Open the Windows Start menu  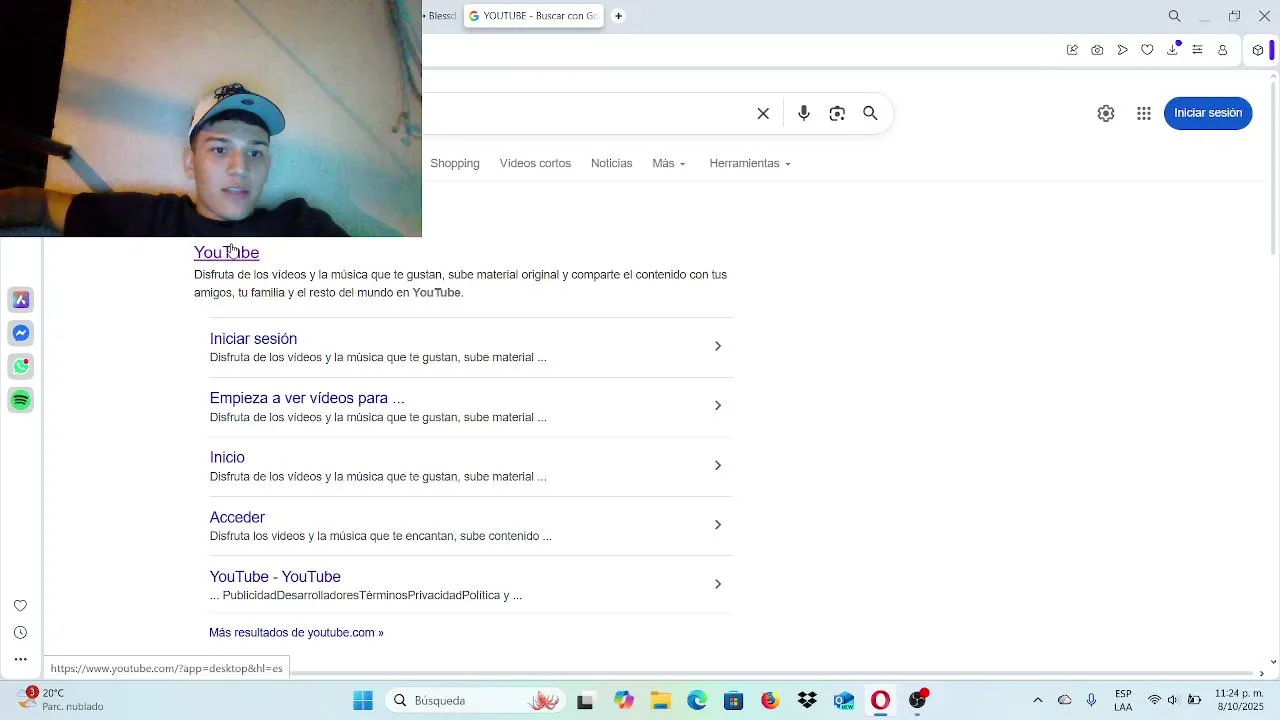coord(362,700)
